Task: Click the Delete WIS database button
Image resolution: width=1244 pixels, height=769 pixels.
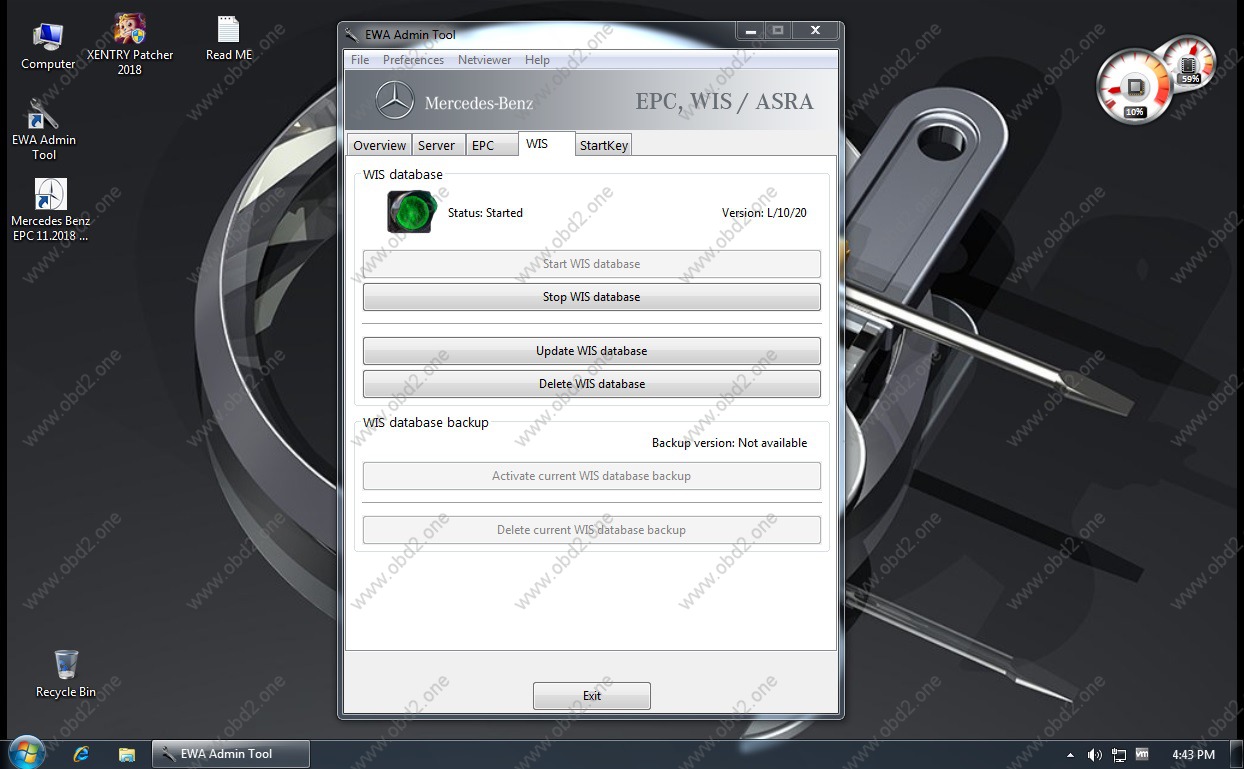Action: 591,384
